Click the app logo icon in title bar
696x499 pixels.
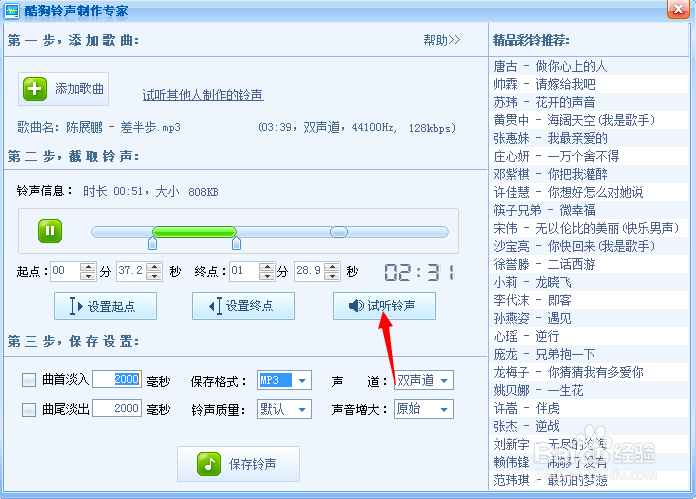click(x=12, y=10)
